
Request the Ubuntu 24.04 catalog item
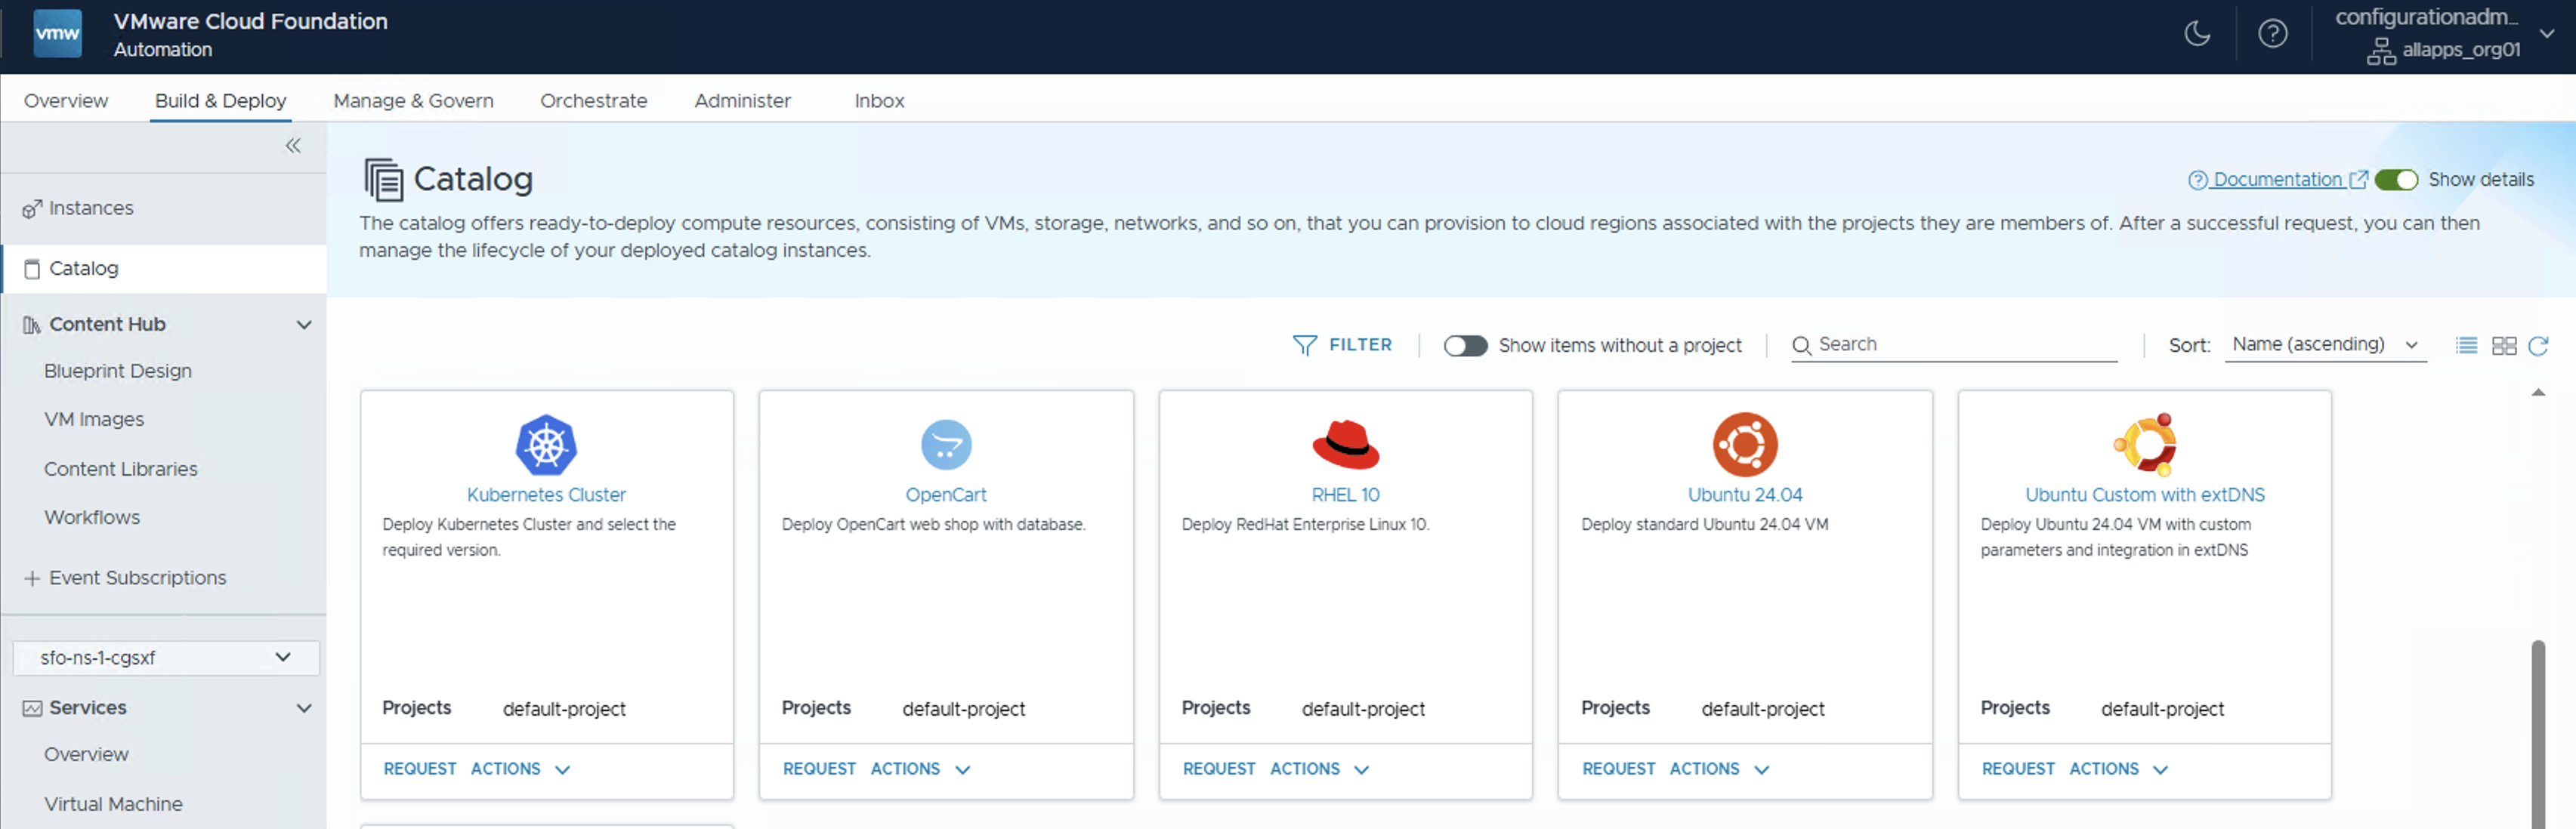tap(1617, 769)
